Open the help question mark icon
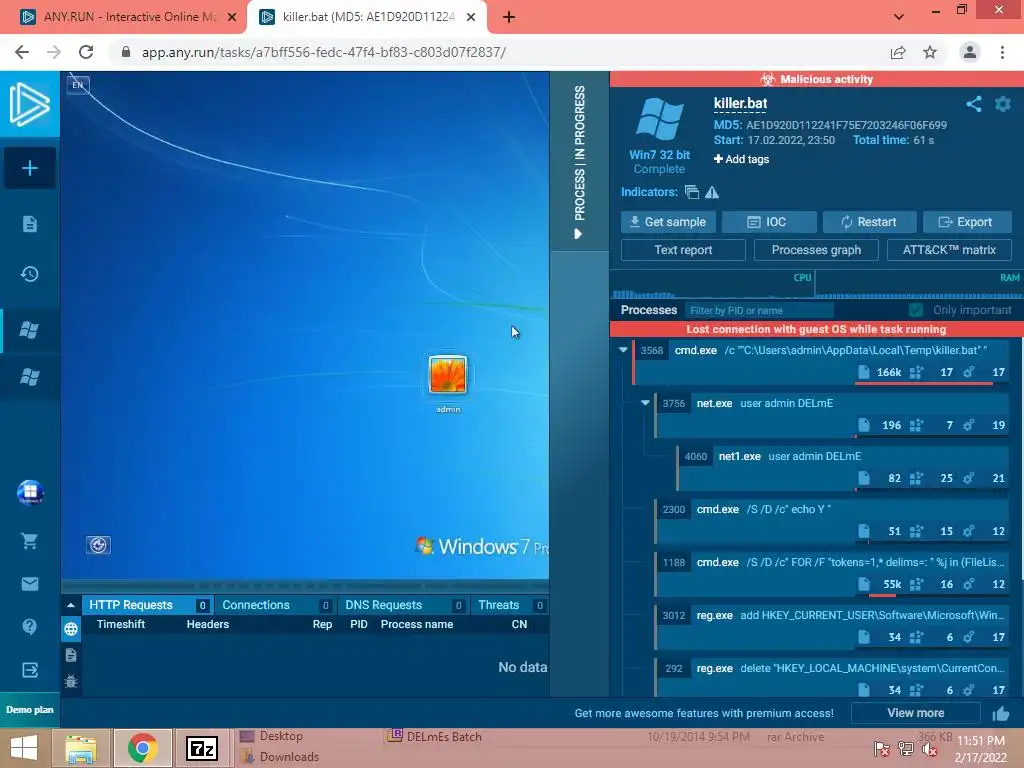The height and width of the screenshot is (768, 1024). pyautogui.click(x=29, y=627)
